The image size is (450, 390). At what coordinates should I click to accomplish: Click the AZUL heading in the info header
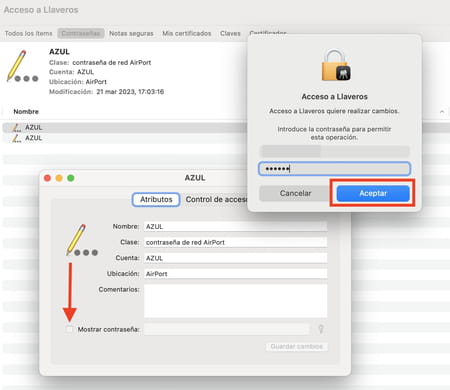tap(59, 52)
